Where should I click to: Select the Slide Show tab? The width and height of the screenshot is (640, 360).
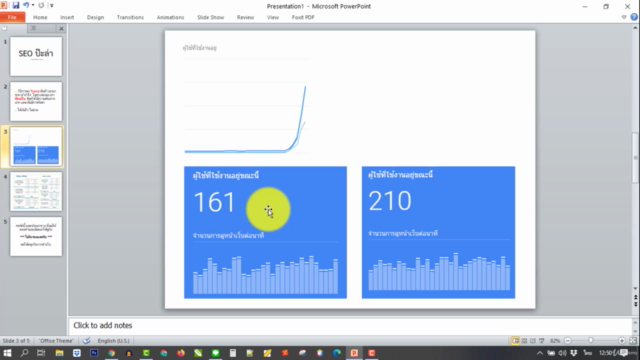(210, 17)
